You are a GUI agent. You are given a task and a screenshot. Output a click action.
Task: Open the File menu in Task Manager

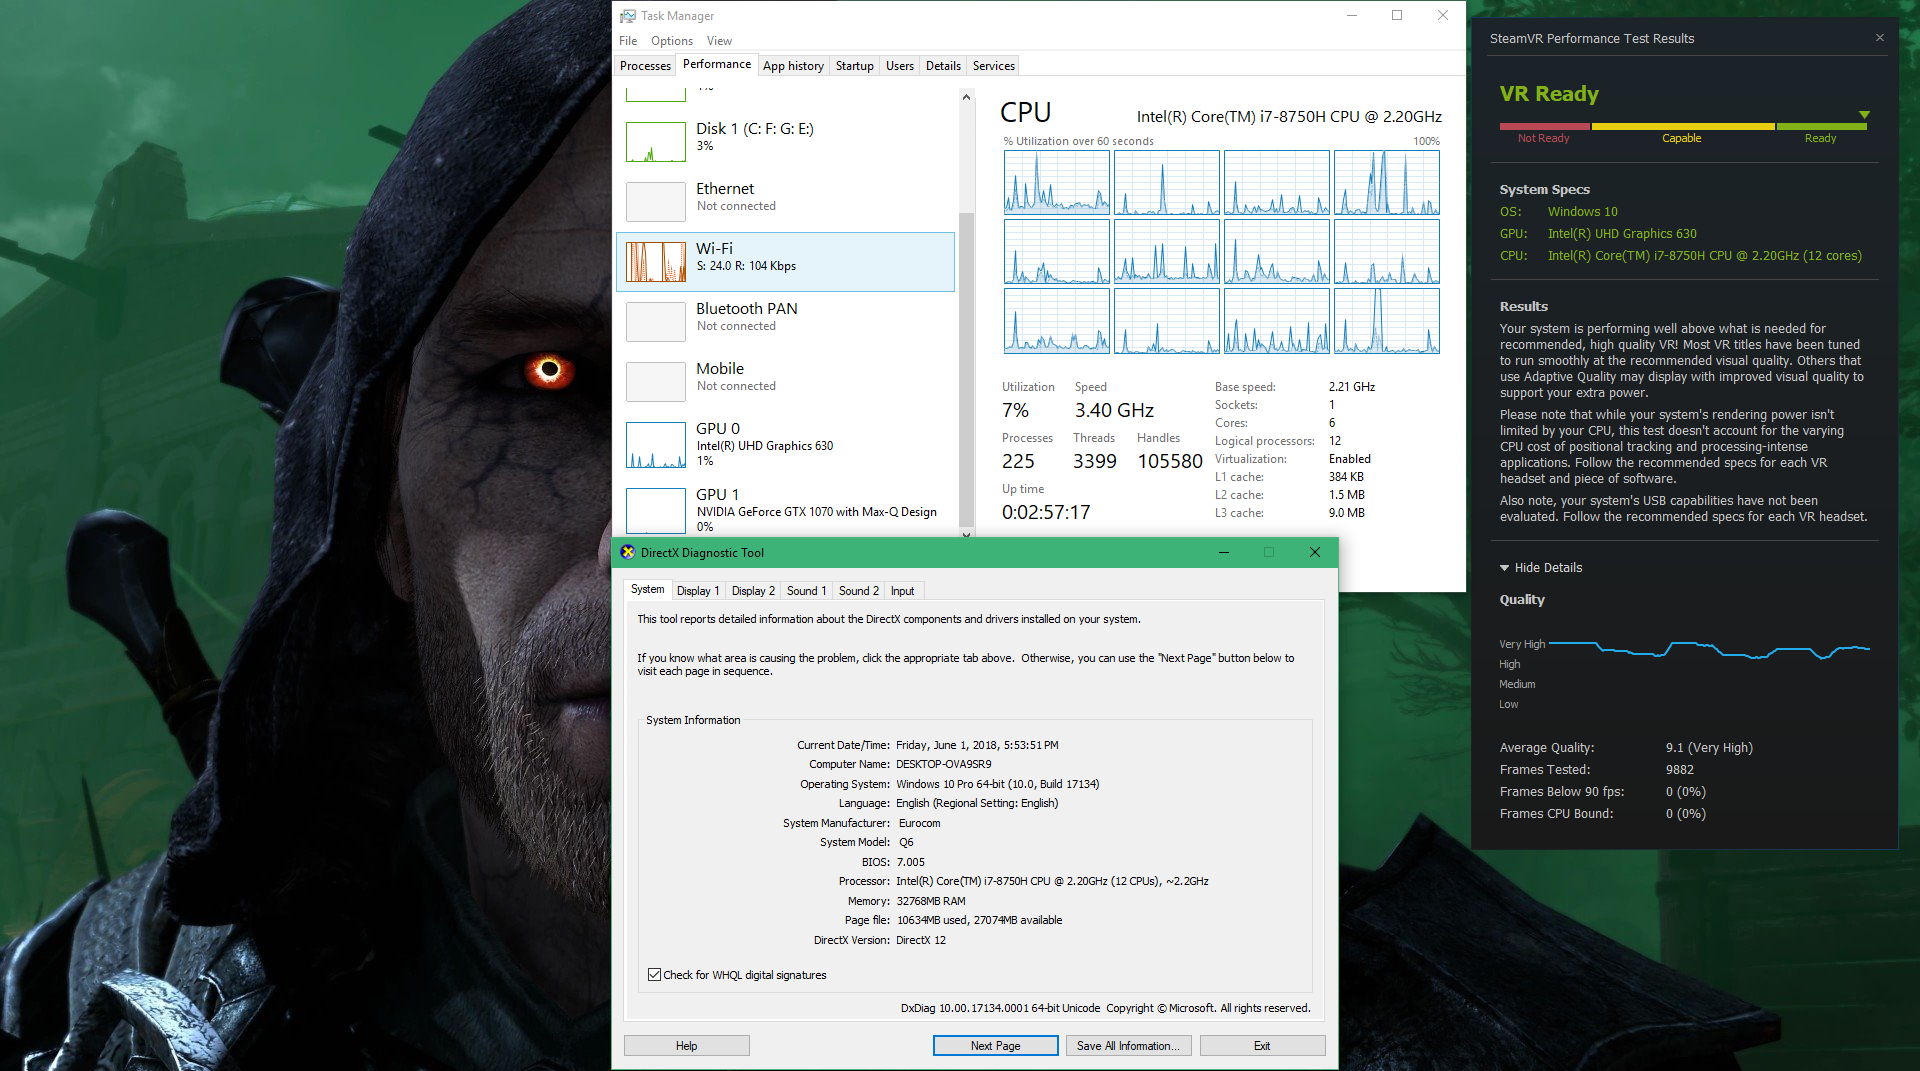tap(628, 41)
